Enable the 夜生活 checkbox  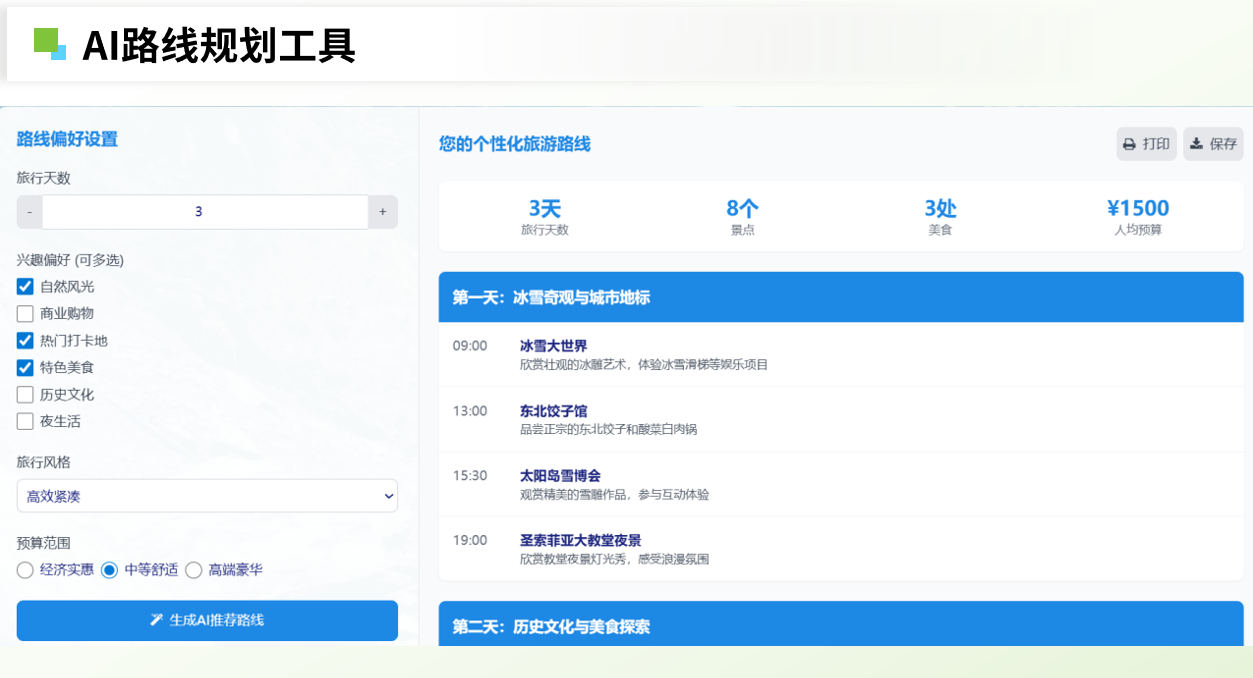pos(22,421)
